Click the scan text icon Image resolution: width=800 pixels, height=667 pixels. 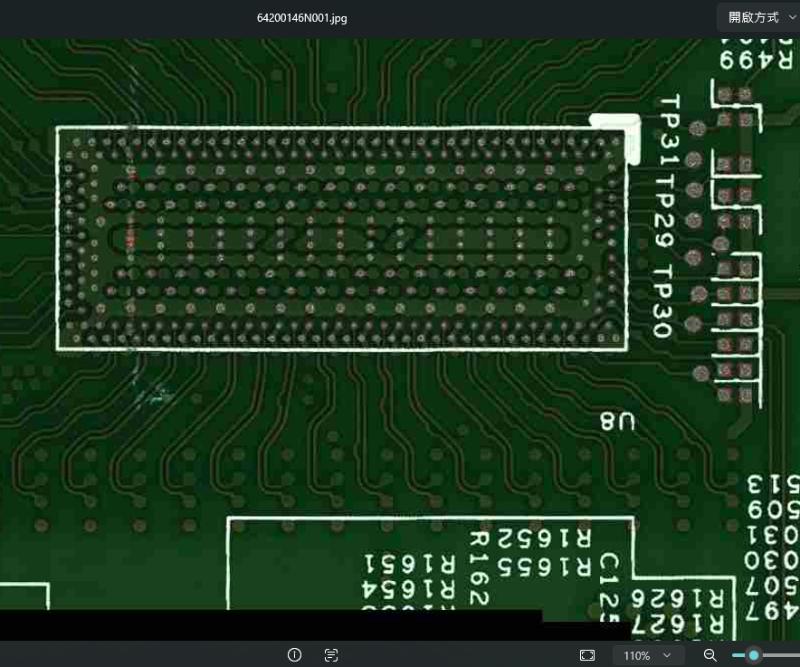click(x=331, y=655)
